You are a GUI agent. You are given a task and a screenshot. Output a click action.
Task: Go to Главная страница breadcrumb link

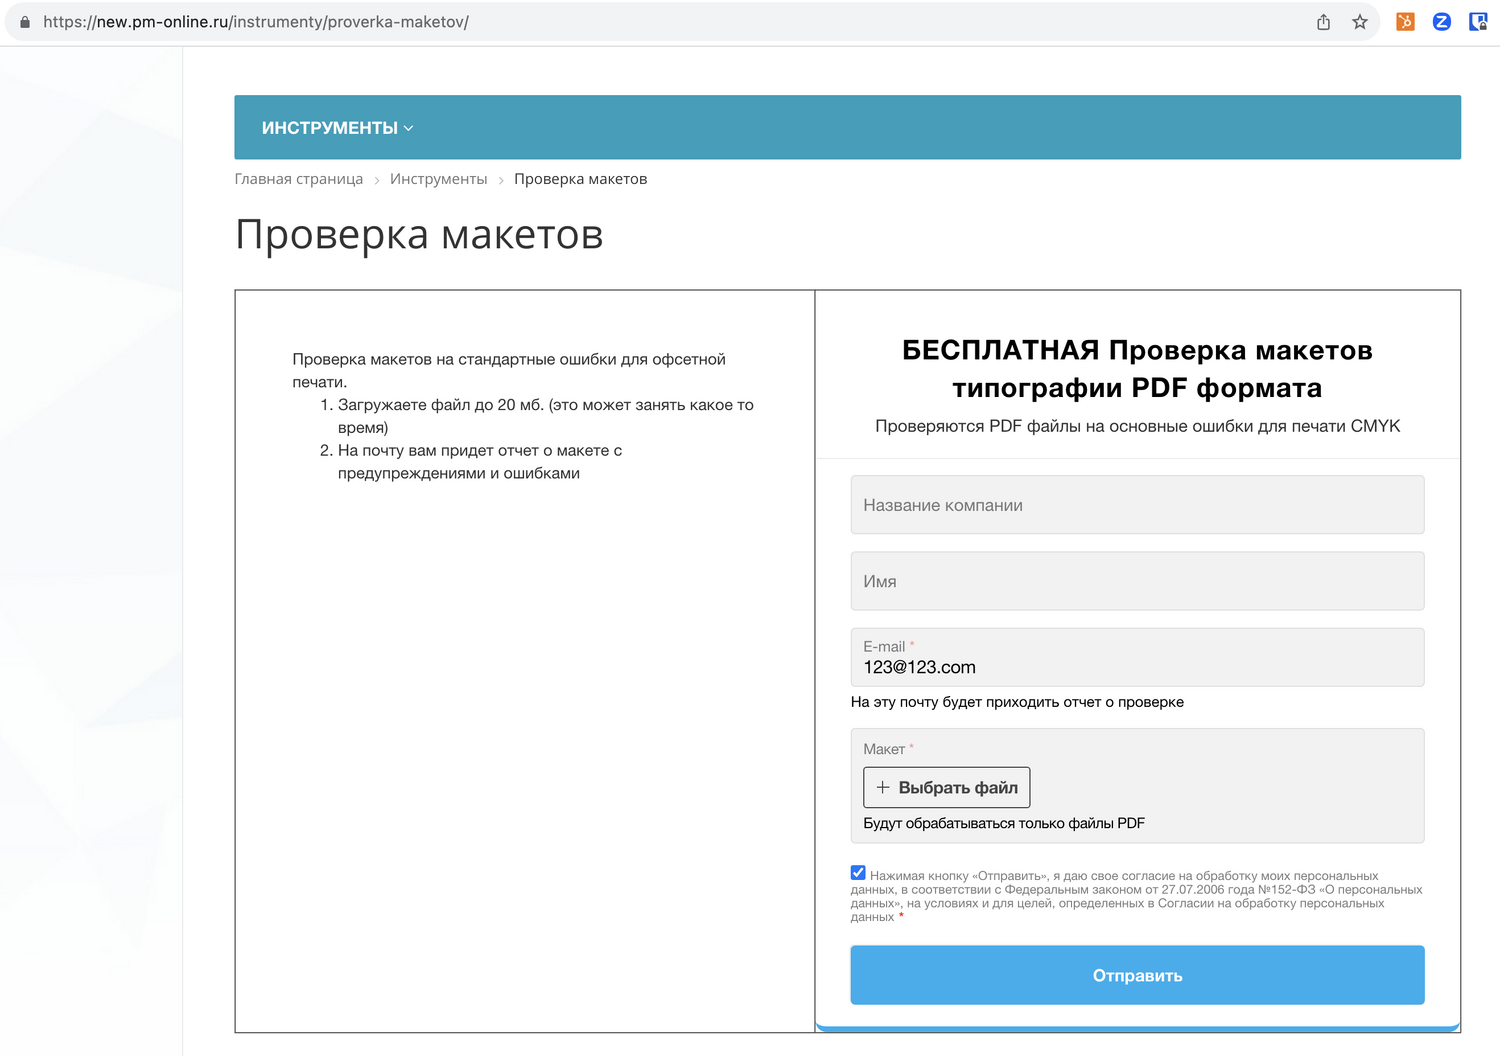299,179
